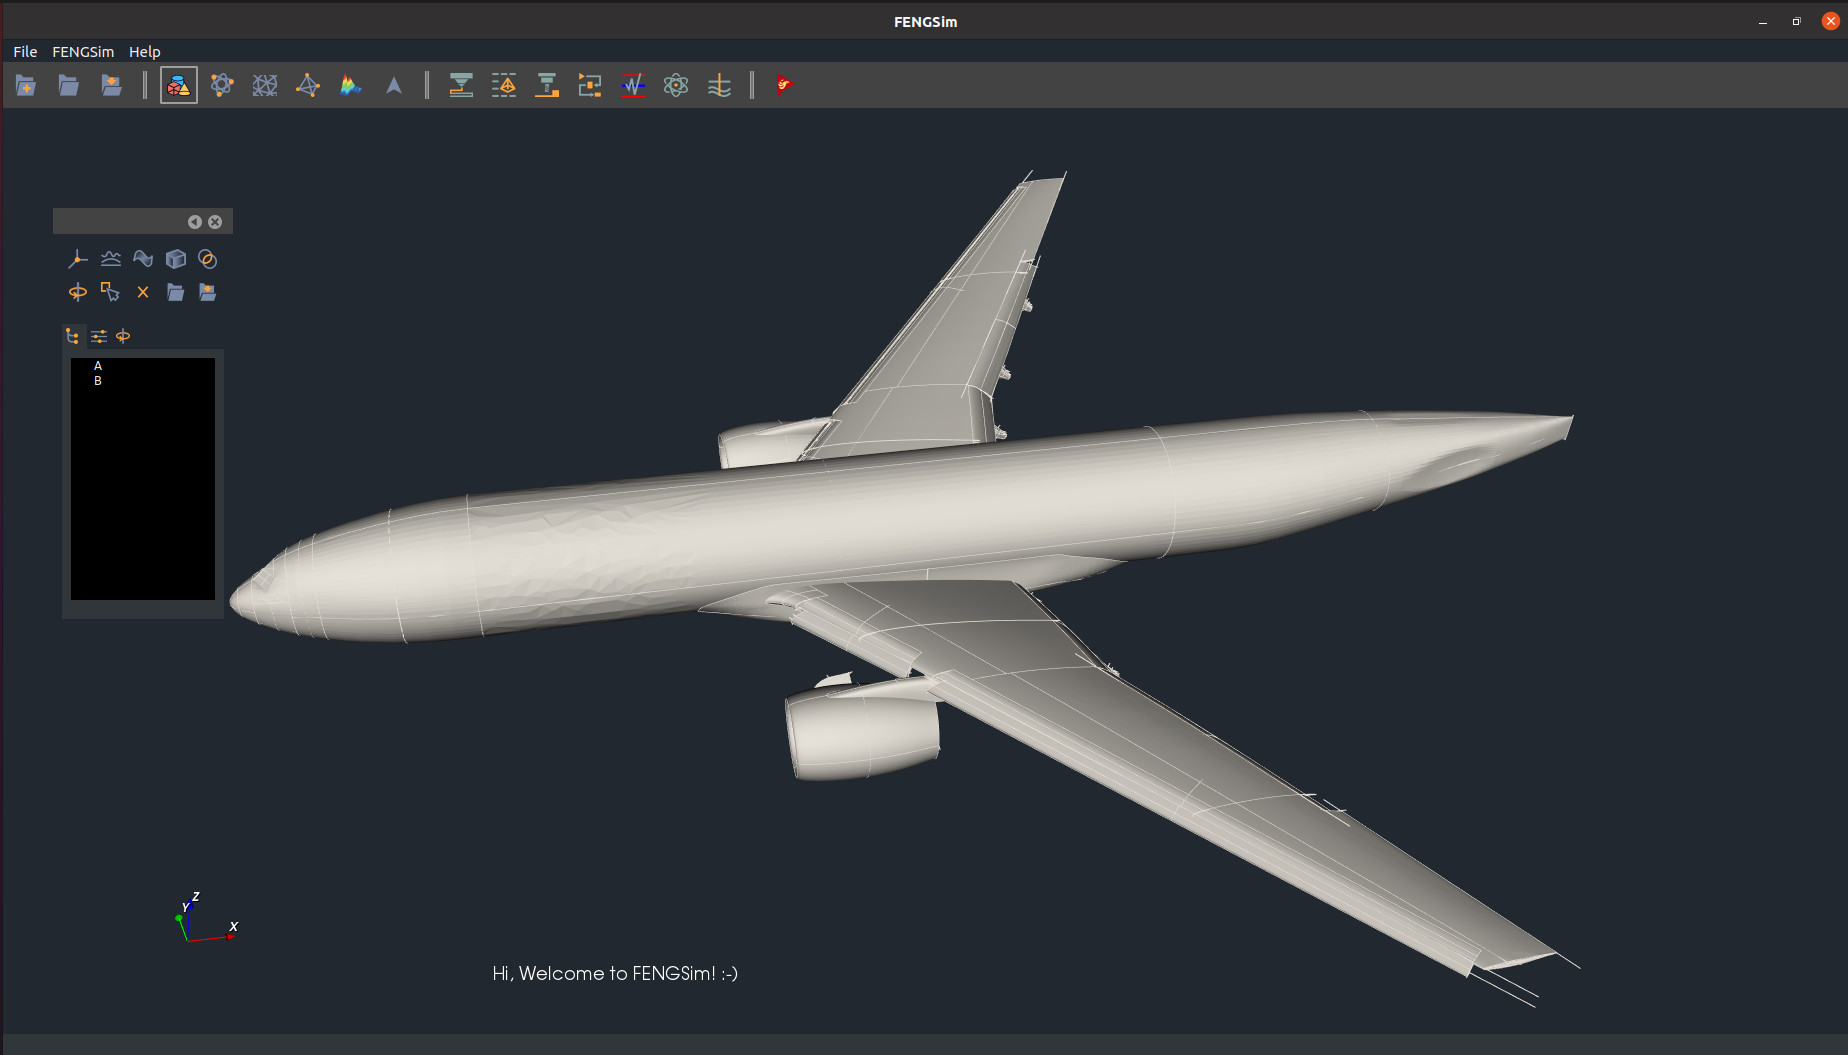Click the red-blue waveform signal icon
Viewport: 1848px width, 1055px height.
[633, 86]
